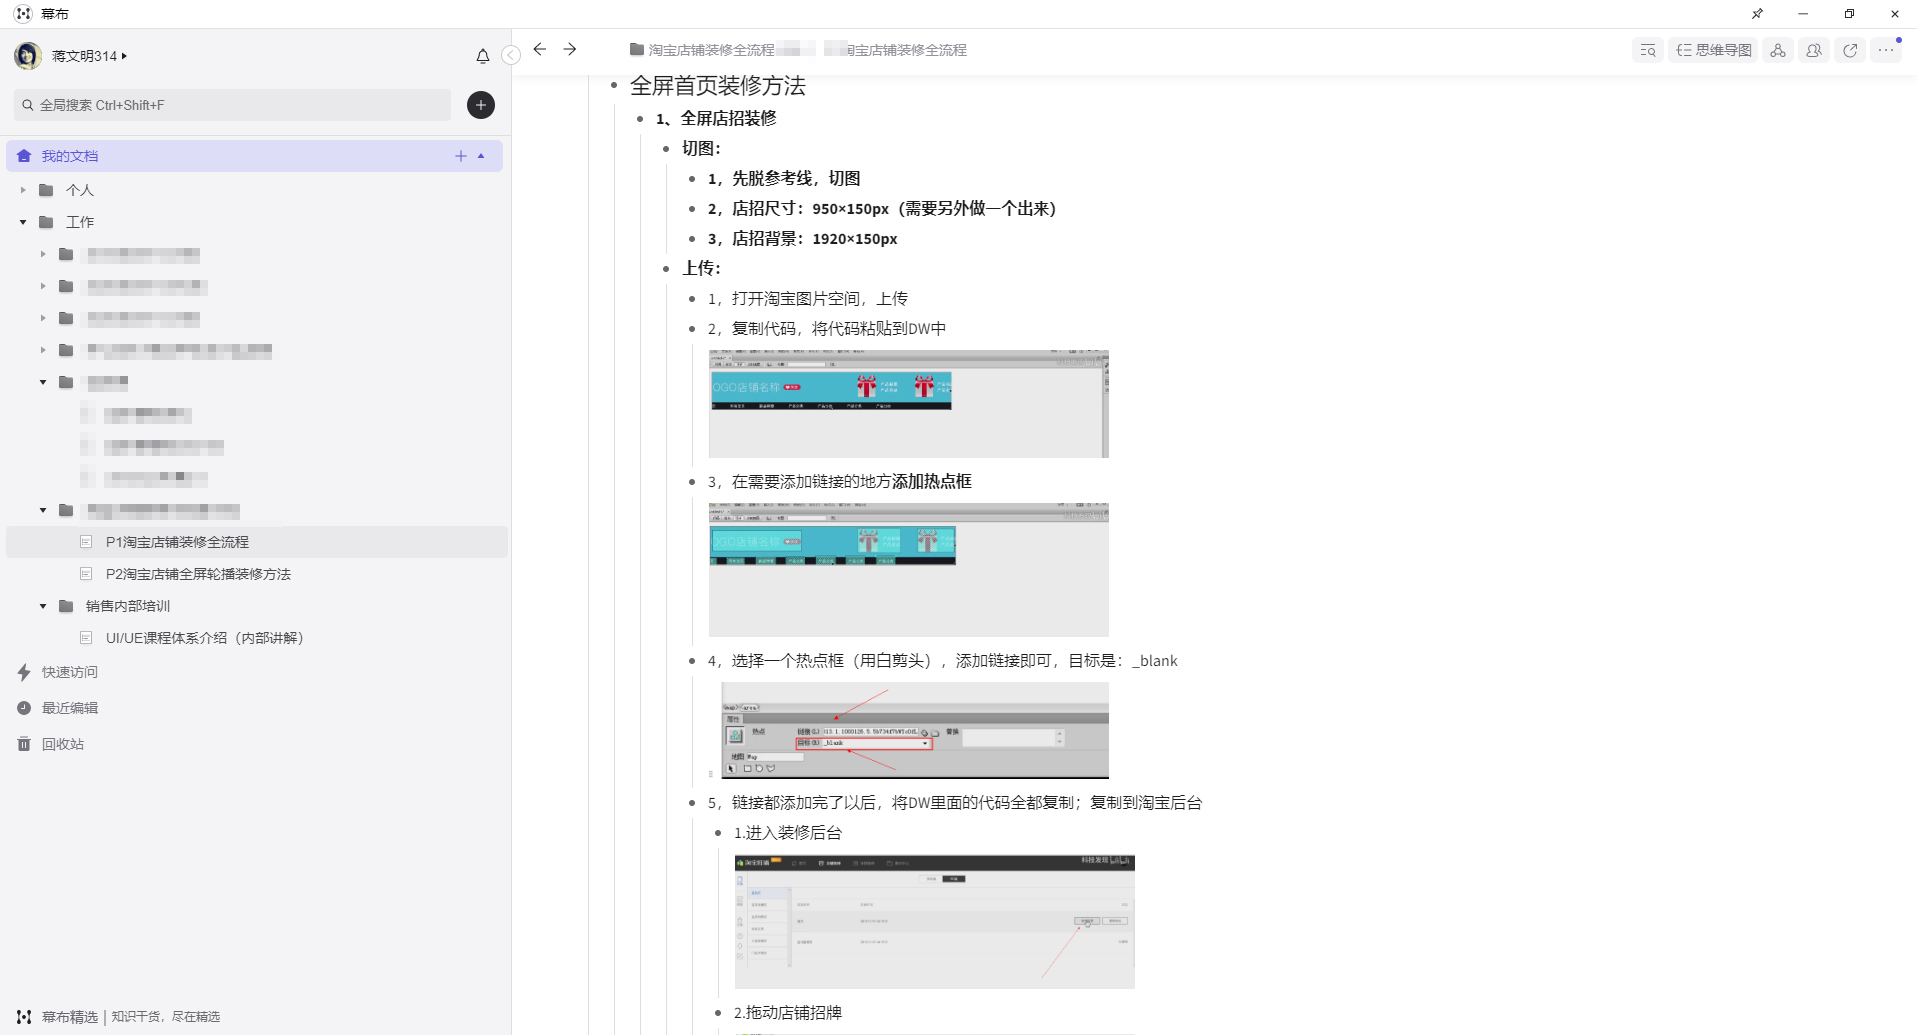The width and height of the screenshot is (1917, 1035).
Task: Click text 1.进入装修后台
Action: [x=788, y=832]
